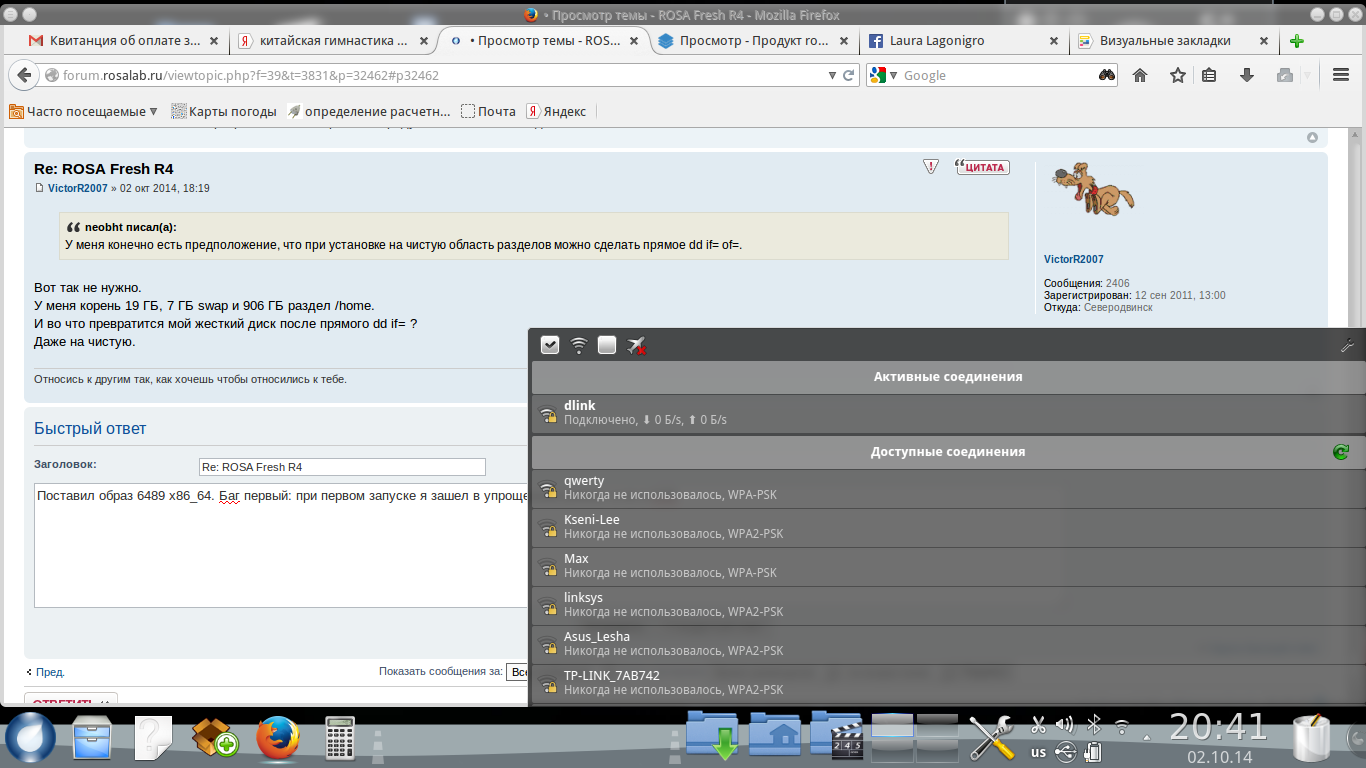Go back to the previous page
The width and height of the screenshot is (1366, 768).
click(25, 75)
